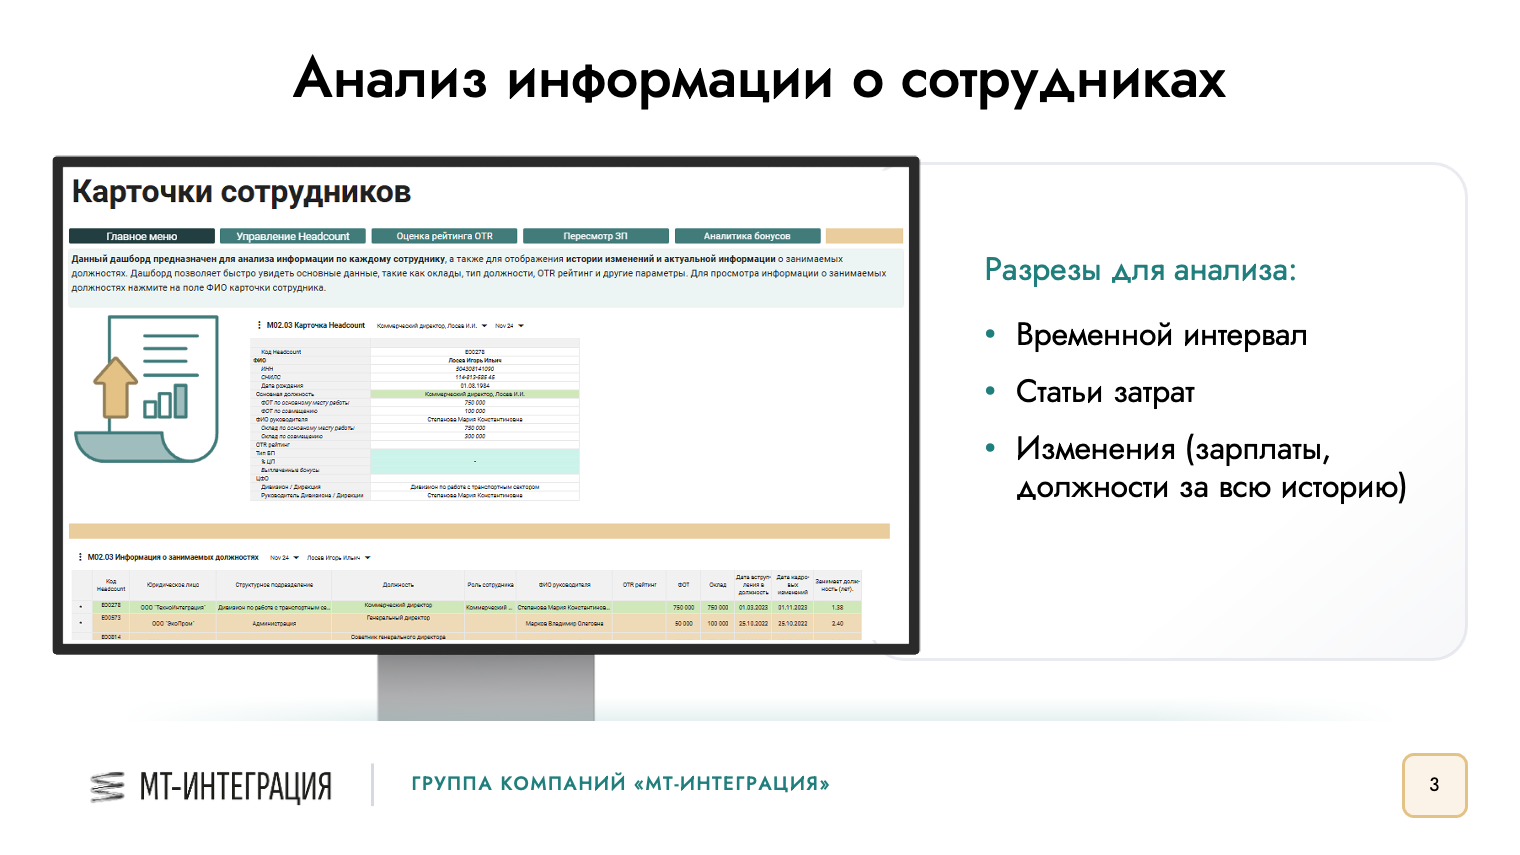Expand details for employee row E00278
Screen dimensions: 1520x855
(82, 606)
